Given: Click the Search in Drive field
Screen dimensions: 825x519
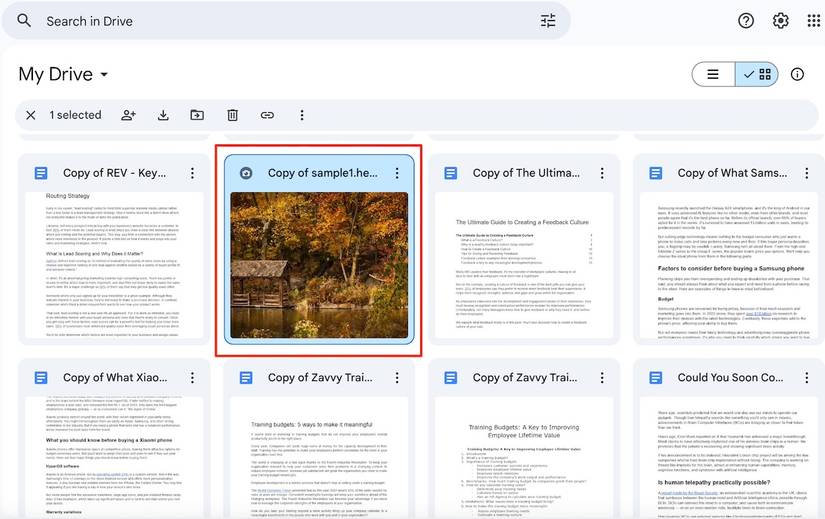Looking at the screenshot, I should [280, 21].
